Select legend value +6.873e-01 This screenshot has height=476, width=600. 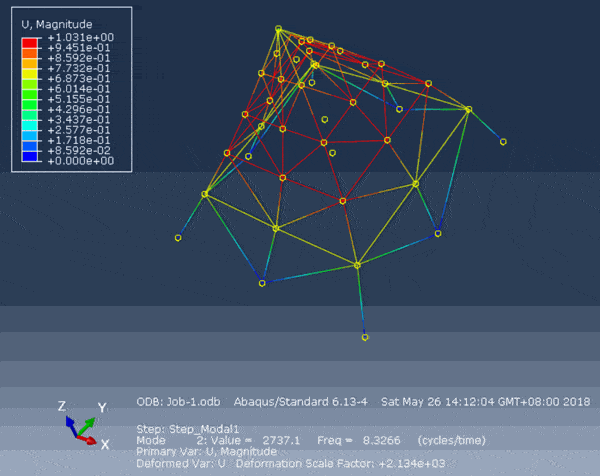click(x=78, y=79)
